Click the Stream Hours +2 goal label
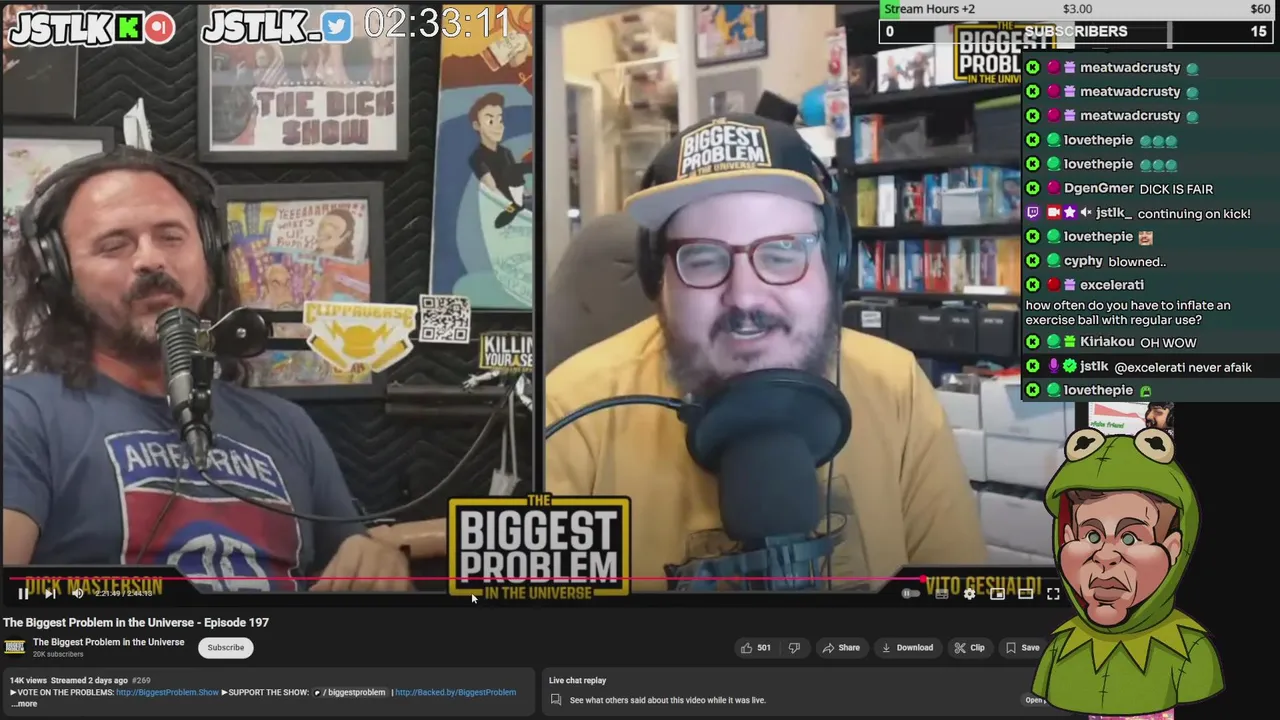The width and height of the screenshot is (1280, 720). click(929, 9)
